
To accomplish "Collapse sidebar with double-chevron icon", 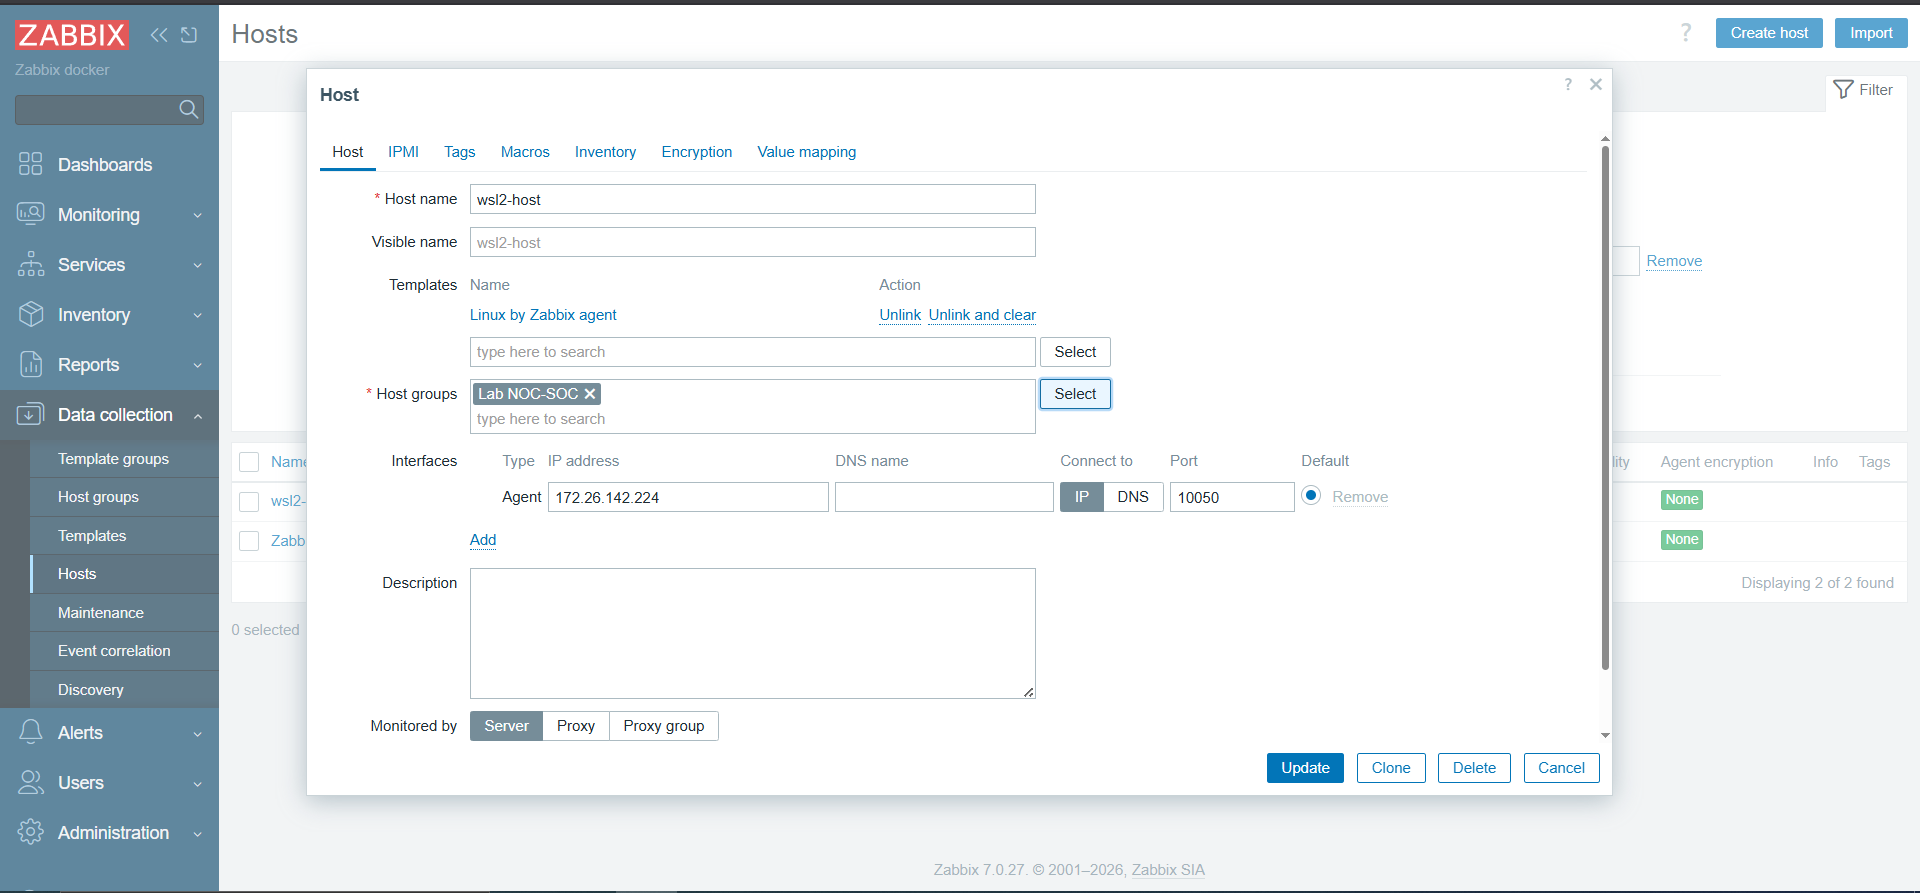I will [x=159, y=35].
